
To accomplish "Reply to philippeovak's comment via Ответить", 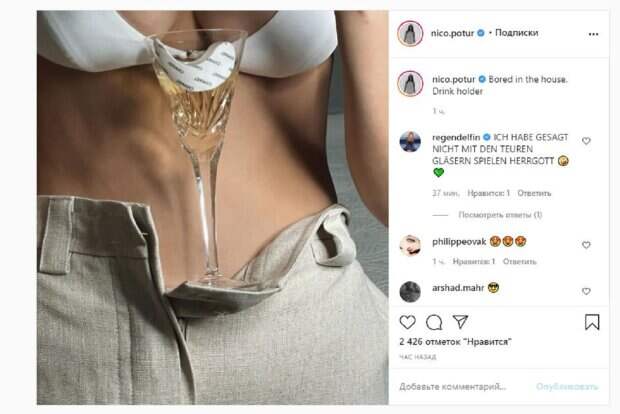I will (520, 262).
